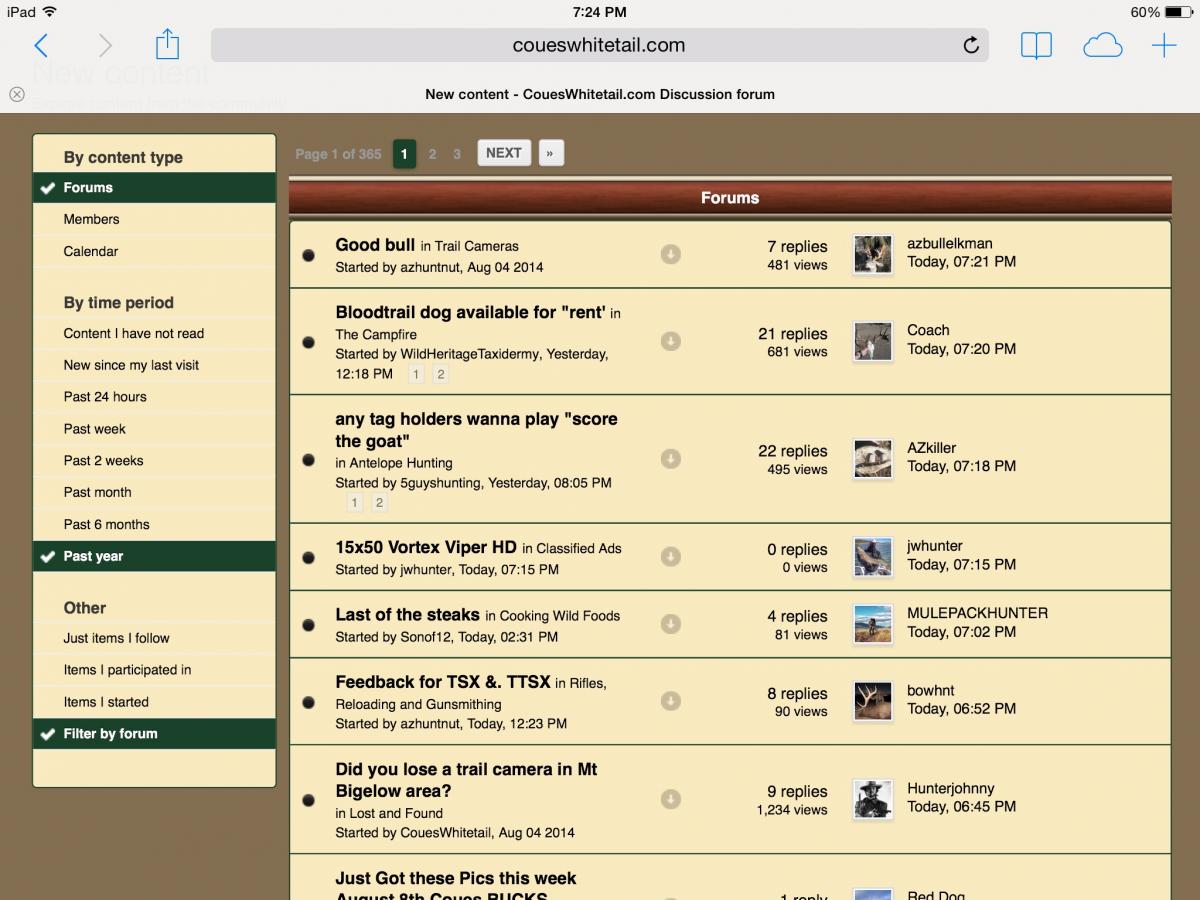
Task: Click the preview arrow icon for Good bull
Action: [x=671, y=255]
